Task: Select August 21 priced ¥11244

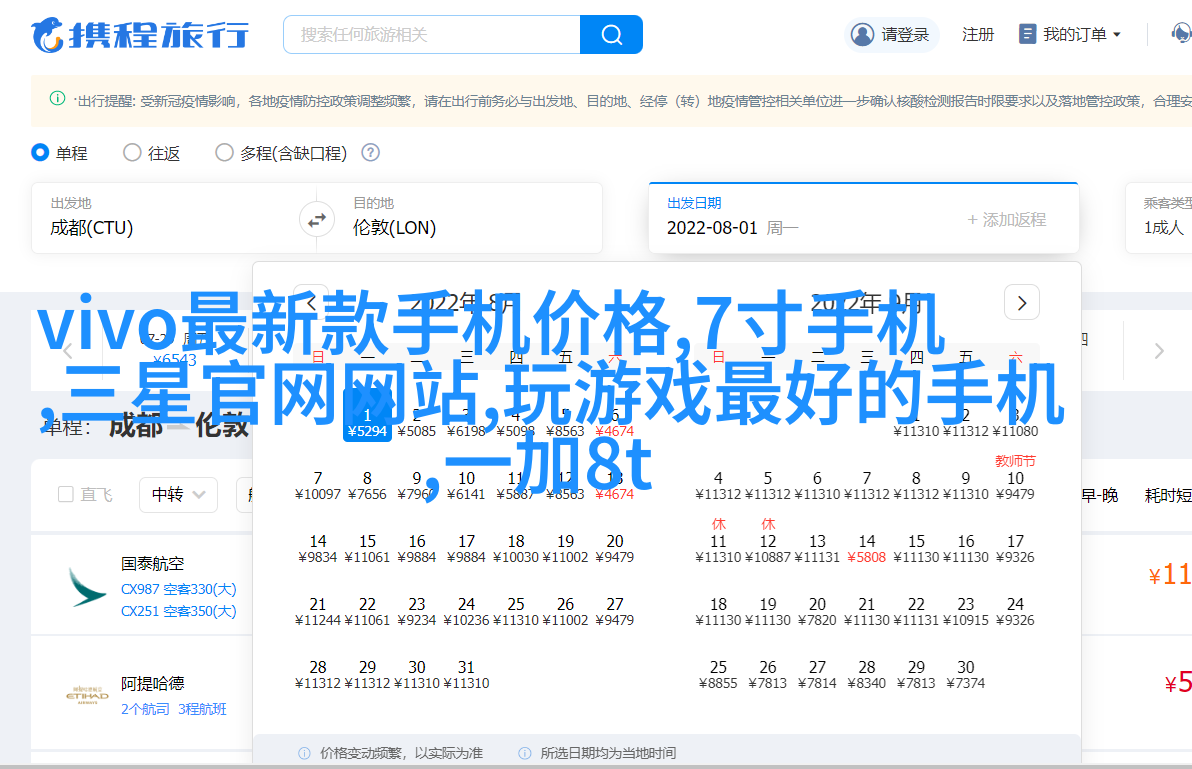Action: coord(318,612)
